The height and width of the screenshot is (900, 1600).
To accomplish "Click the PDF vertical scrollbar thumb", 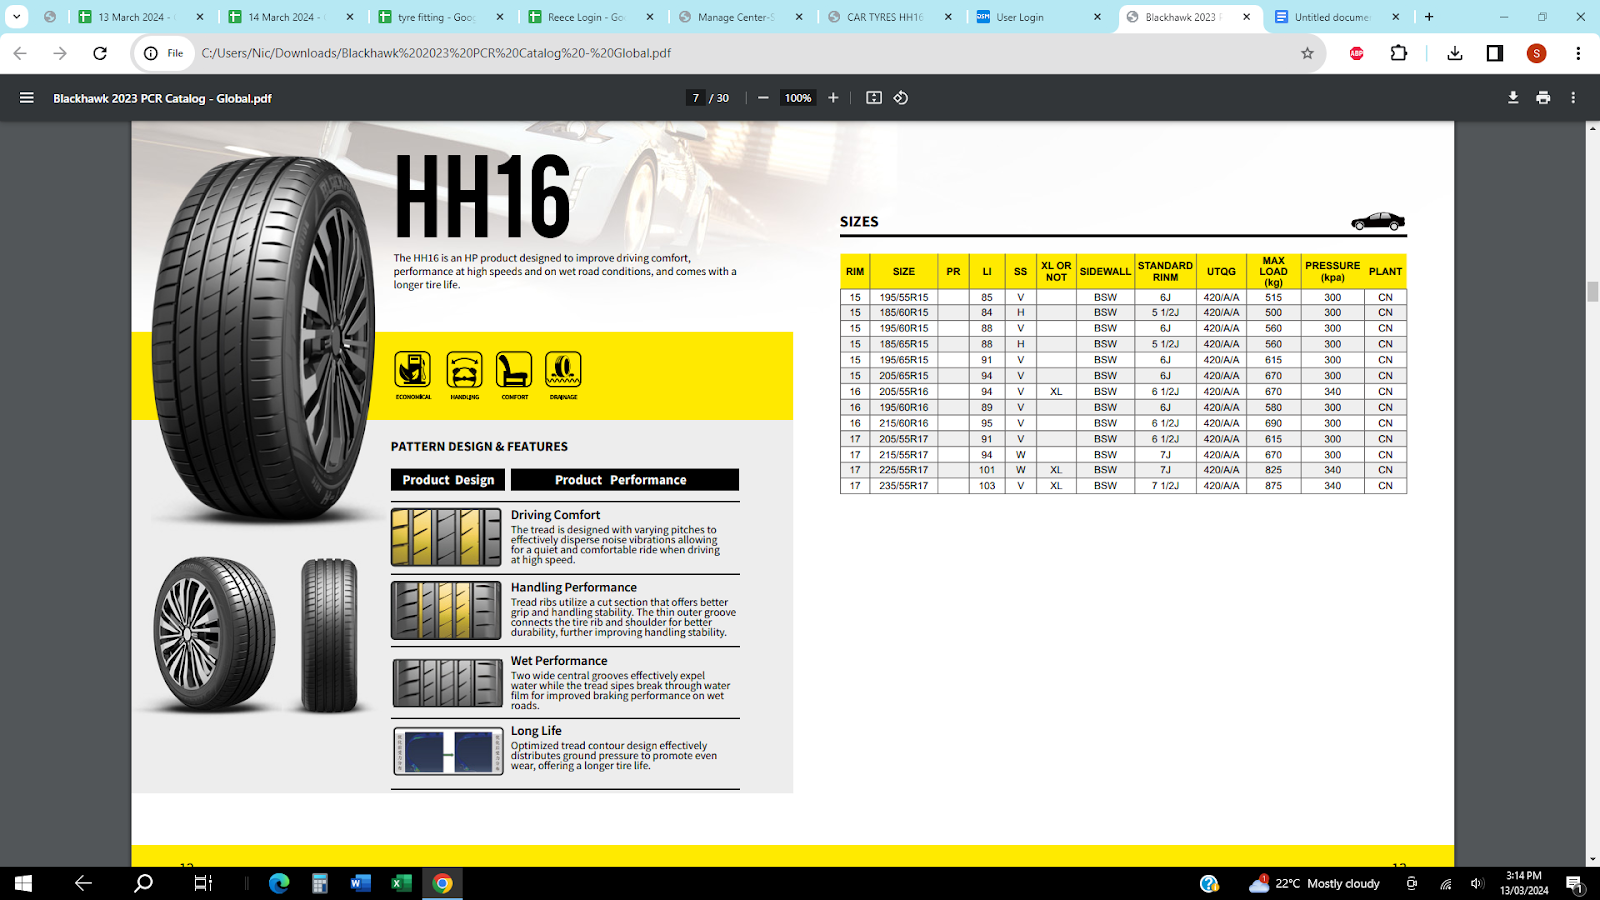I will [x=1592, y=292].
